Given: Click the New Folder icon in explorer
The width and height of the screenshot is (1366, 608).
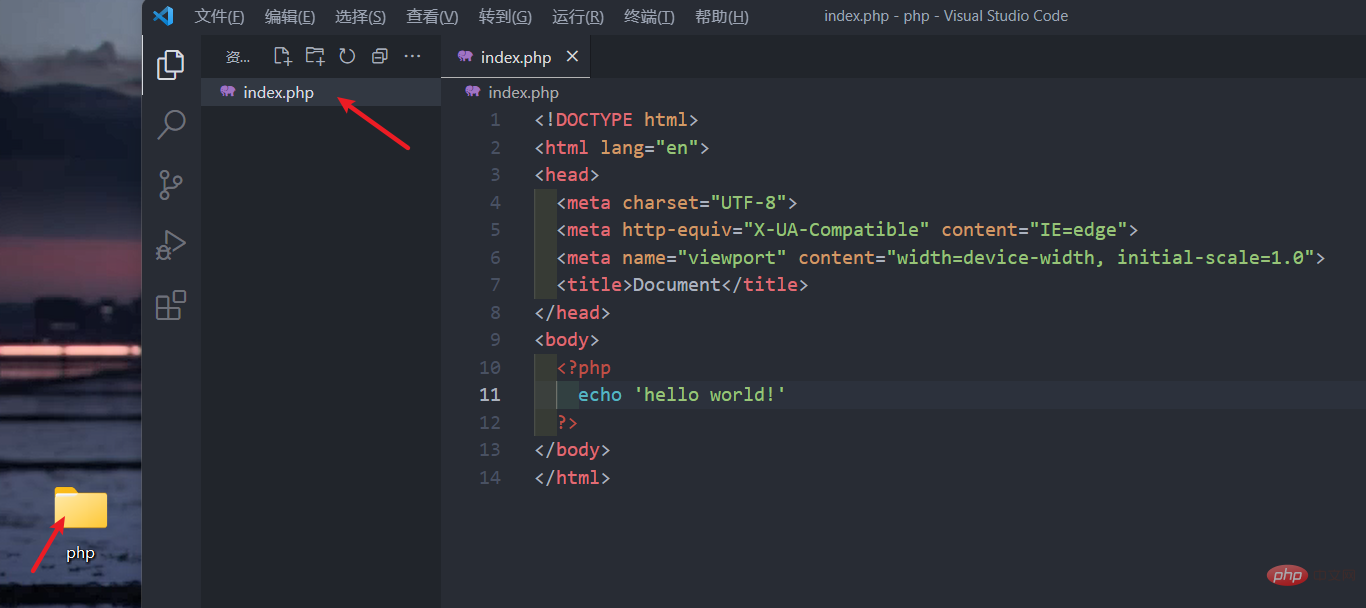Looking at the screenshot, I should pos(315,57).
